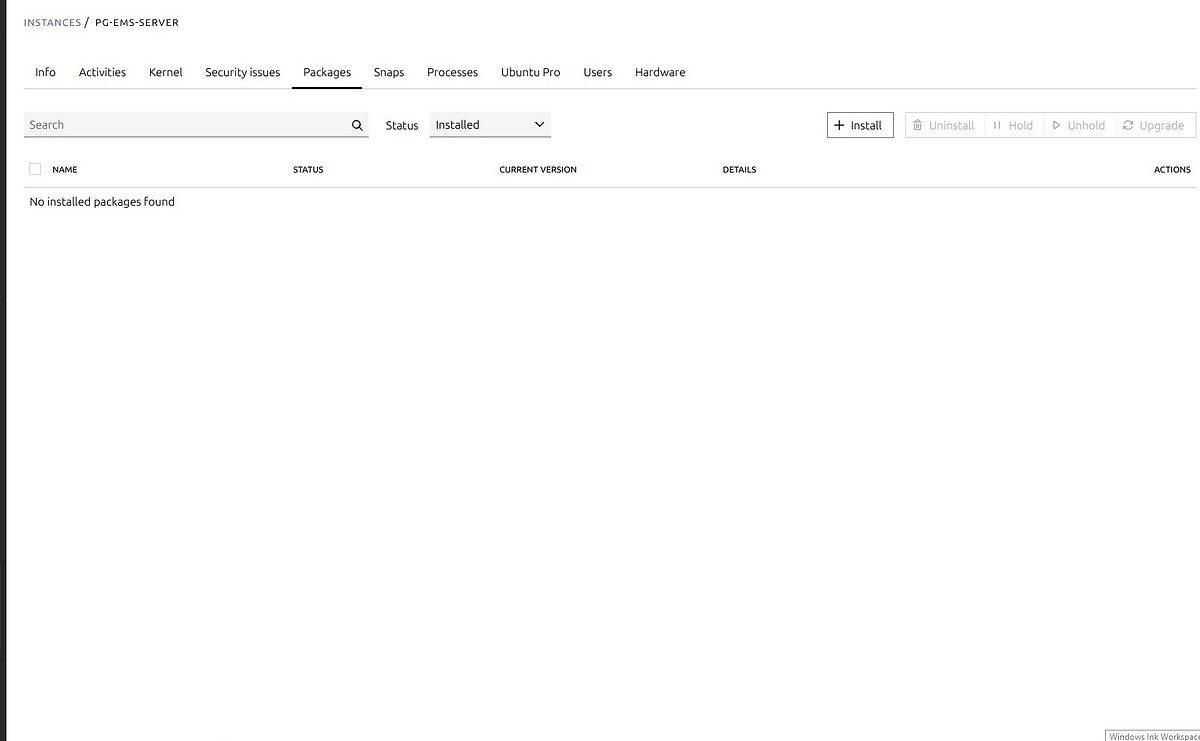Screen dimensions: 1200x741
Task: Open the Processes tab
Action: (x=452, y=72)
